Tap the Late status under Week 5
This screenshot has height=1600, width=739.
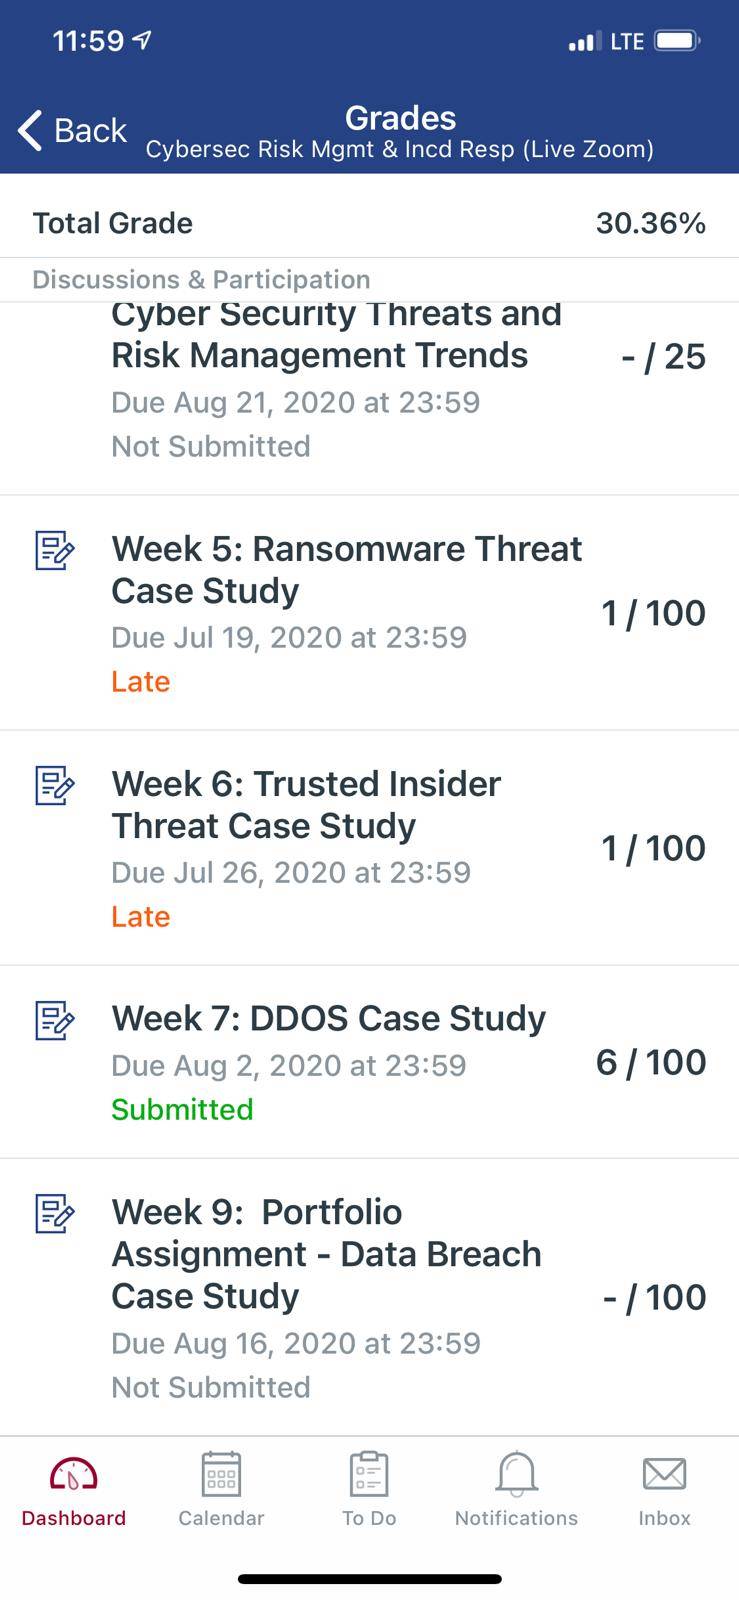[x=140, y=681]
